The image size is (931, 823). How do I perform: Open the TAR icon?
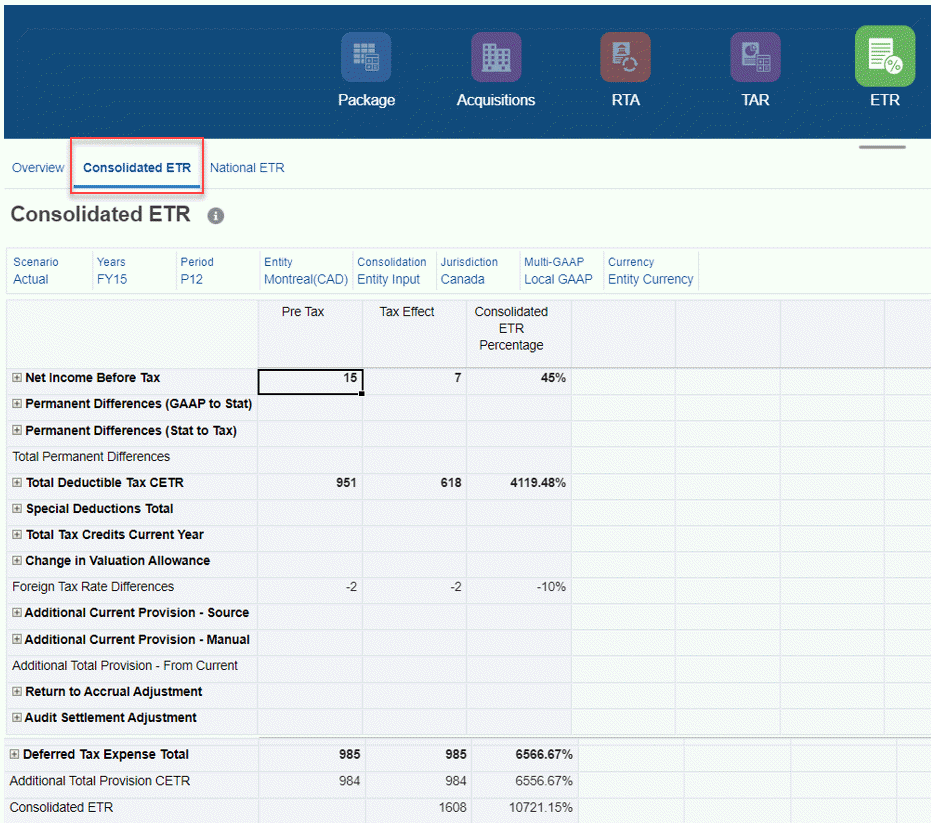click(755, 57)
